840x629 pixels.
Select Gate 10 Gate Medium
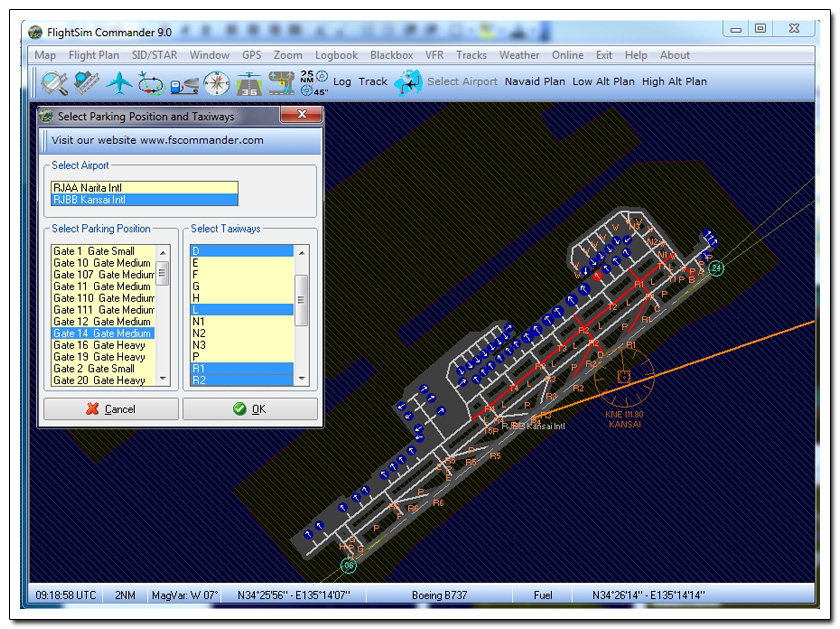pyautogui.click(x=103, y=263)
